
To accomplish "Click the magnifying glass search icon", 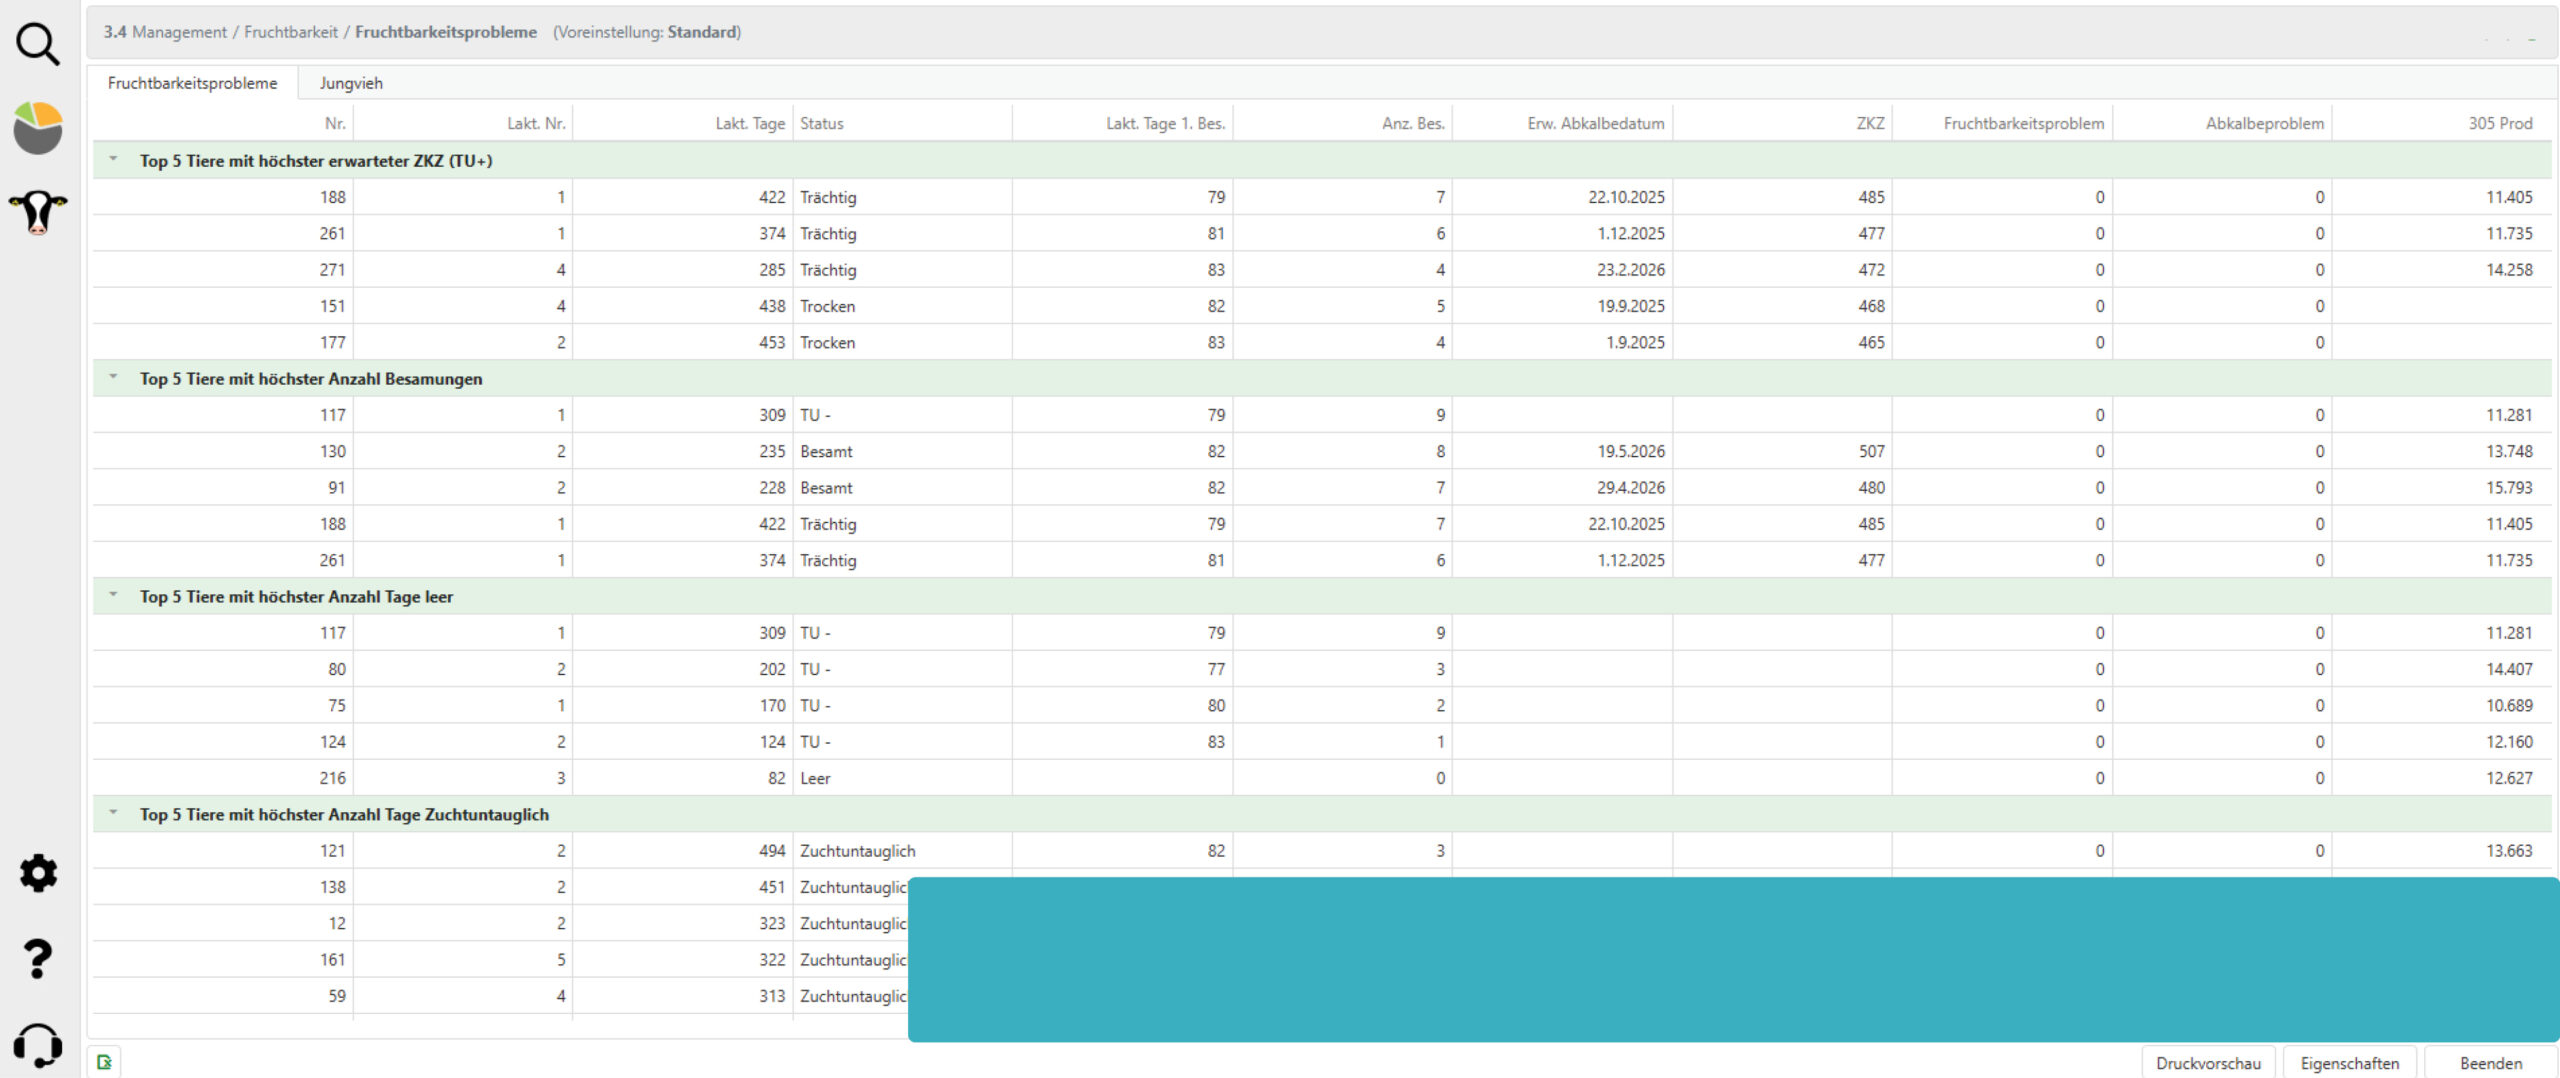I will tap(38, 44).
